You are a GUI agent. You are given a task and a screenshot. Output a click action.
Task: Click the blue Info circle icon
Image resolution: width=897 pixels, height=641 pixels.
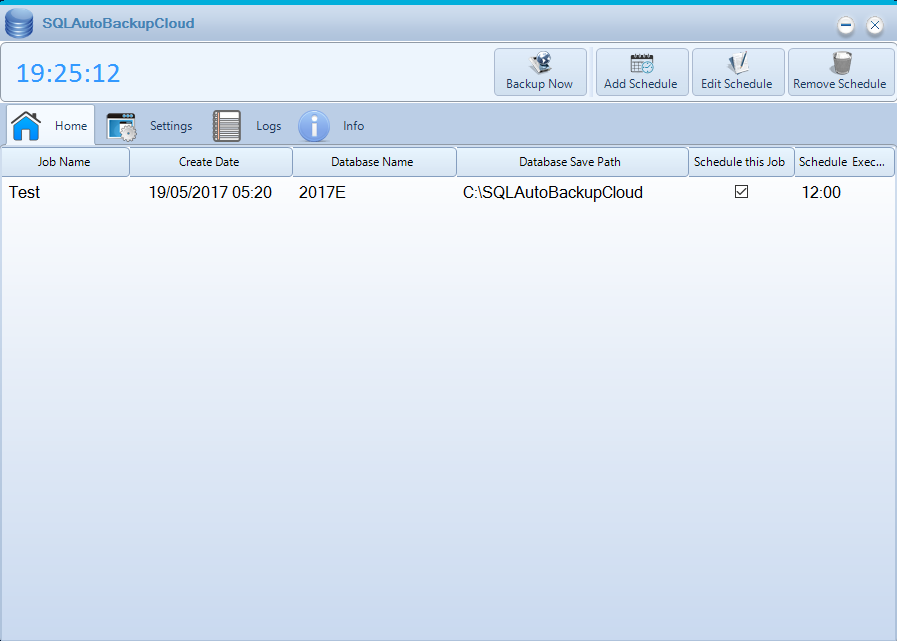314,126
